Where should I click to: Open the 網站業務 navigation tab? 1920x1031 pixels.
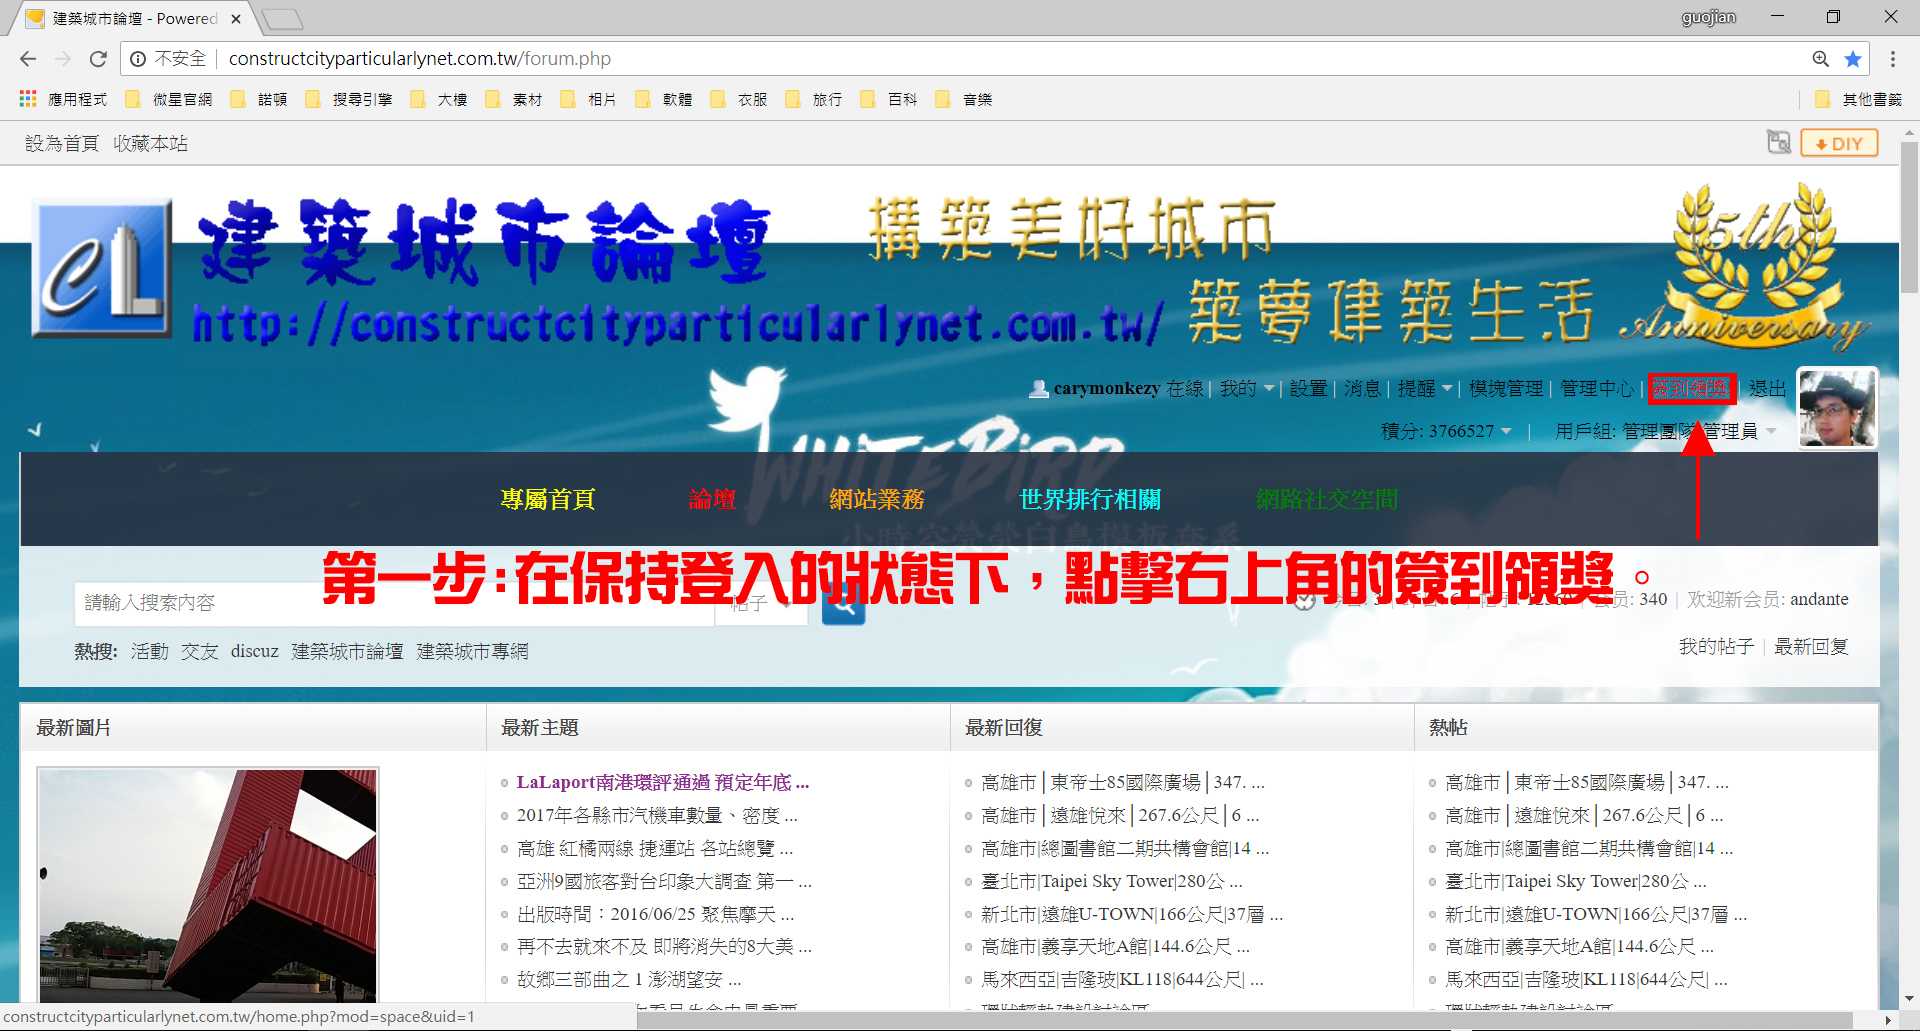tap(876, 499)
